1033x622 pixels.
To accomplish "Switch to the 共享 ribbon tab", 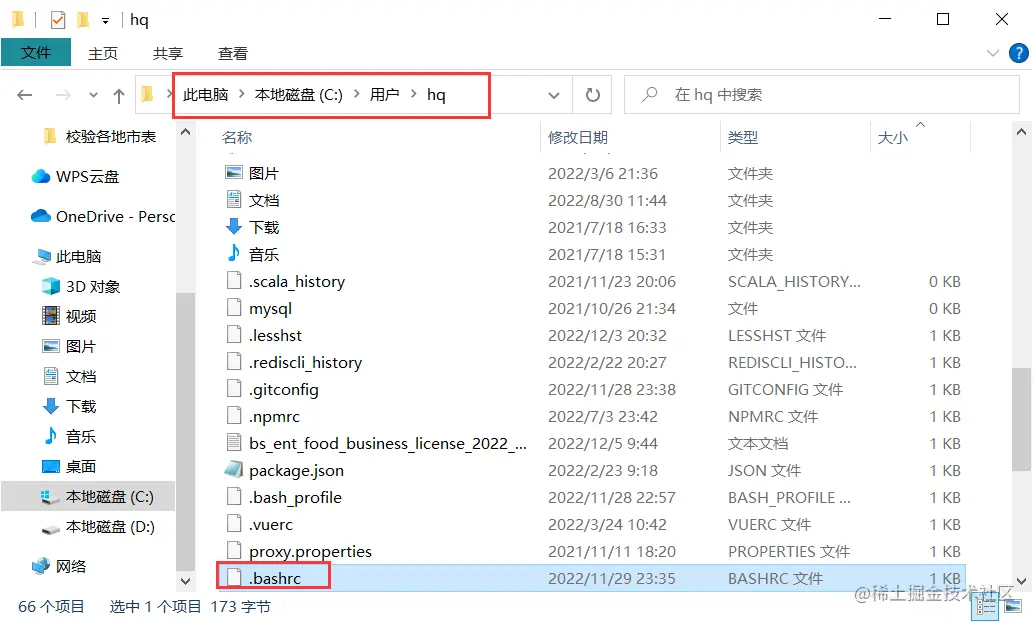I will (x=167, y=53).
